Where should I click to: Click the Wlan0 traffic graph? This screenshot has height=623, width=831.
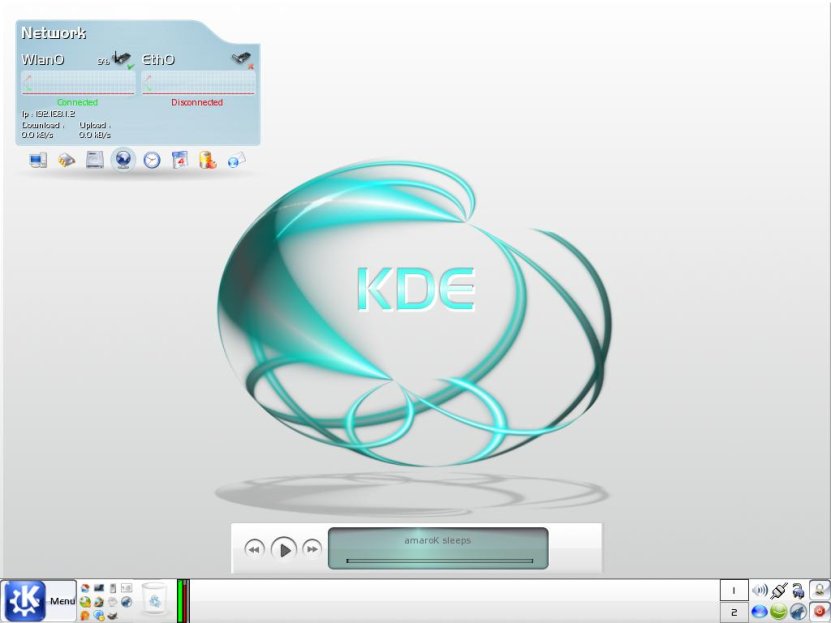pos(78,83)
